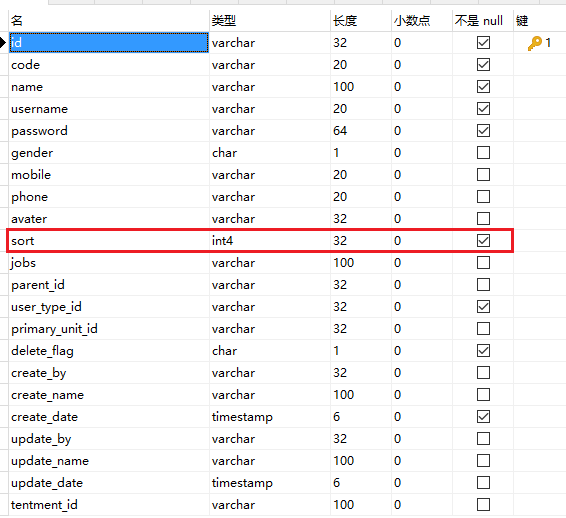Enable not null for tentment_id field
The image size is (566, 518).
tap(483, 505)
